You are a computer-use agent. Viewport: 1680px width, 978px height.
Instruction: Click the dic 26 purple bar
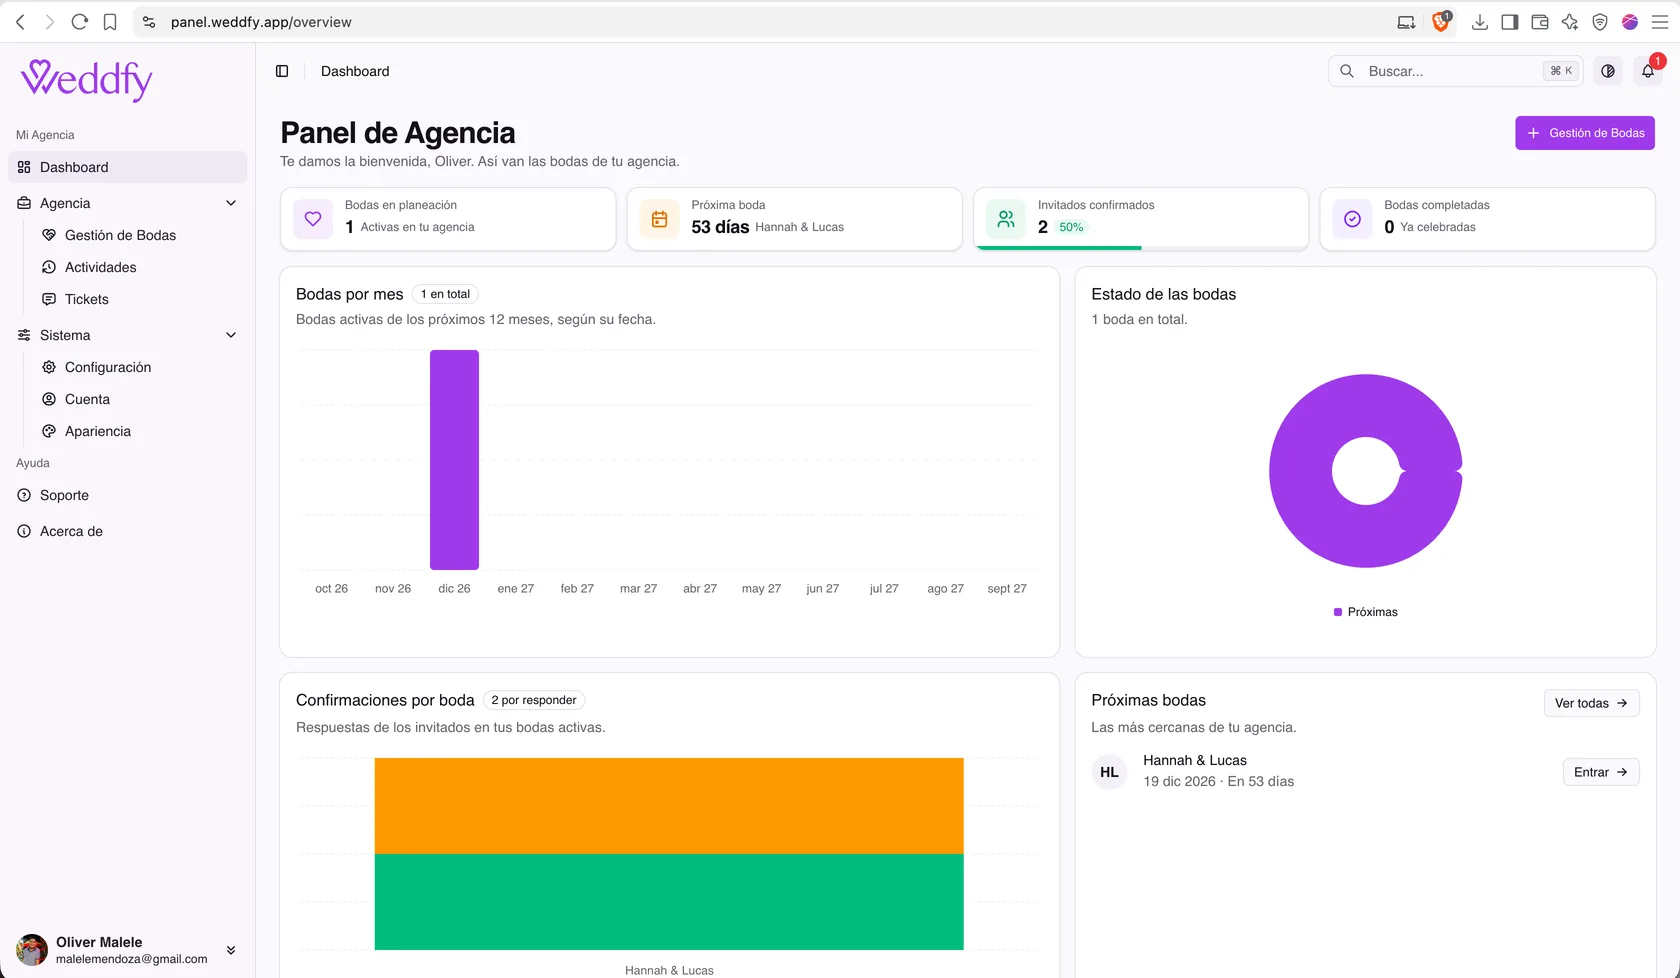click(x=454, y=460)
